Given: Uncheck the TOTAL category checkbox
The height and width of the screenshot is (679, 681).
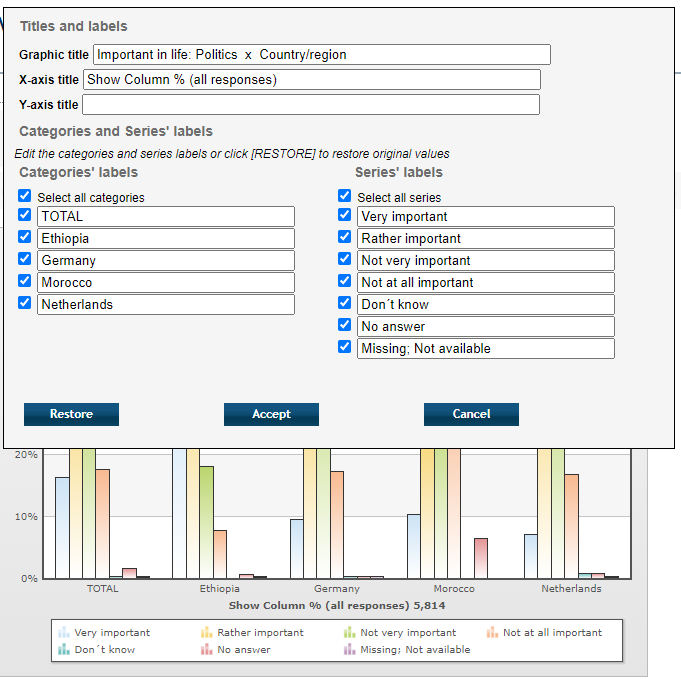Looking at the screenshot, I should (25, 215).
